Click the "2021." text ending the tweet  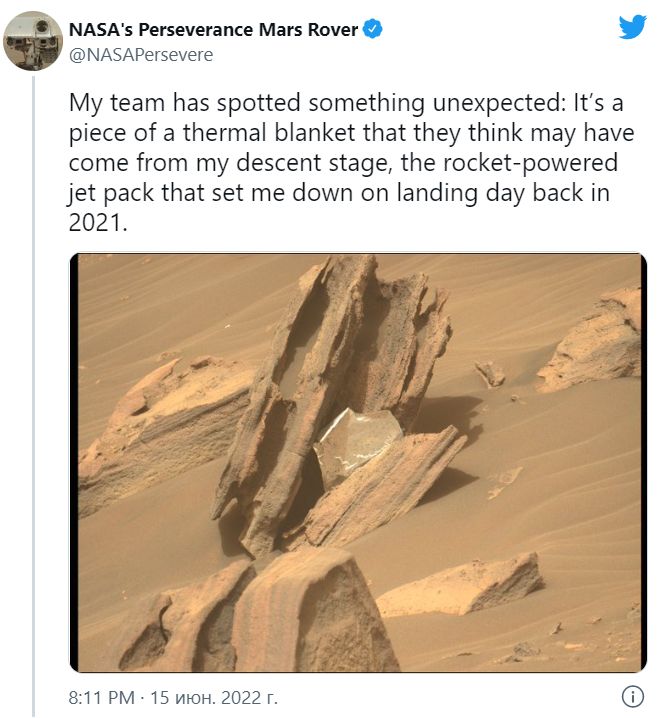click(98, 223)
